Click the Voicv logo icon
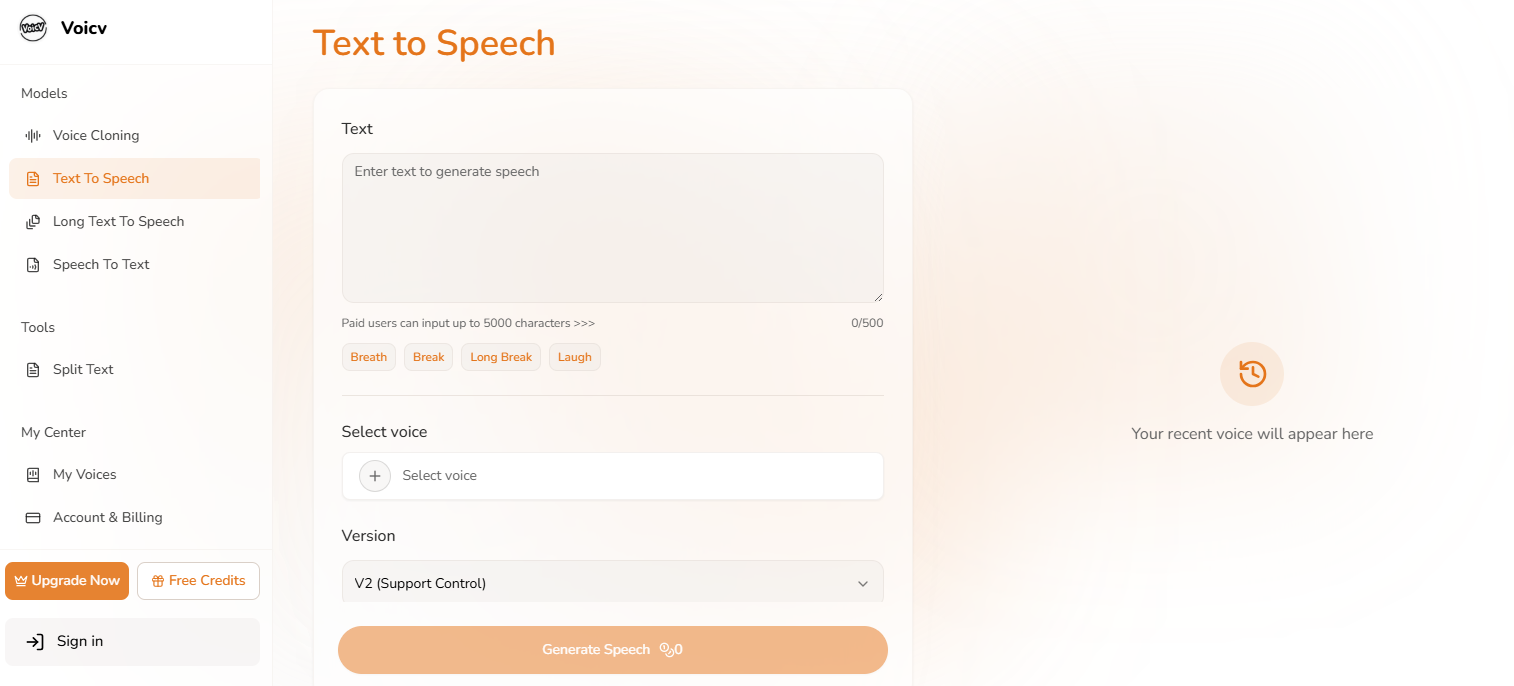This screenshot has width=1514, height=686. click(33, 28)
